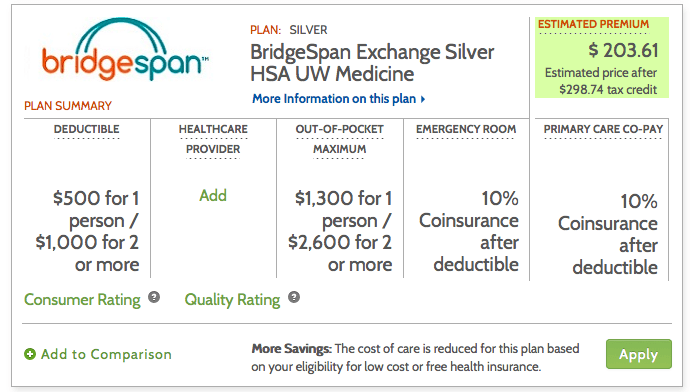690x392 pixels.
Task: Click the Consumer Rating help question-mark icon
Action: [x=154, y=297]
